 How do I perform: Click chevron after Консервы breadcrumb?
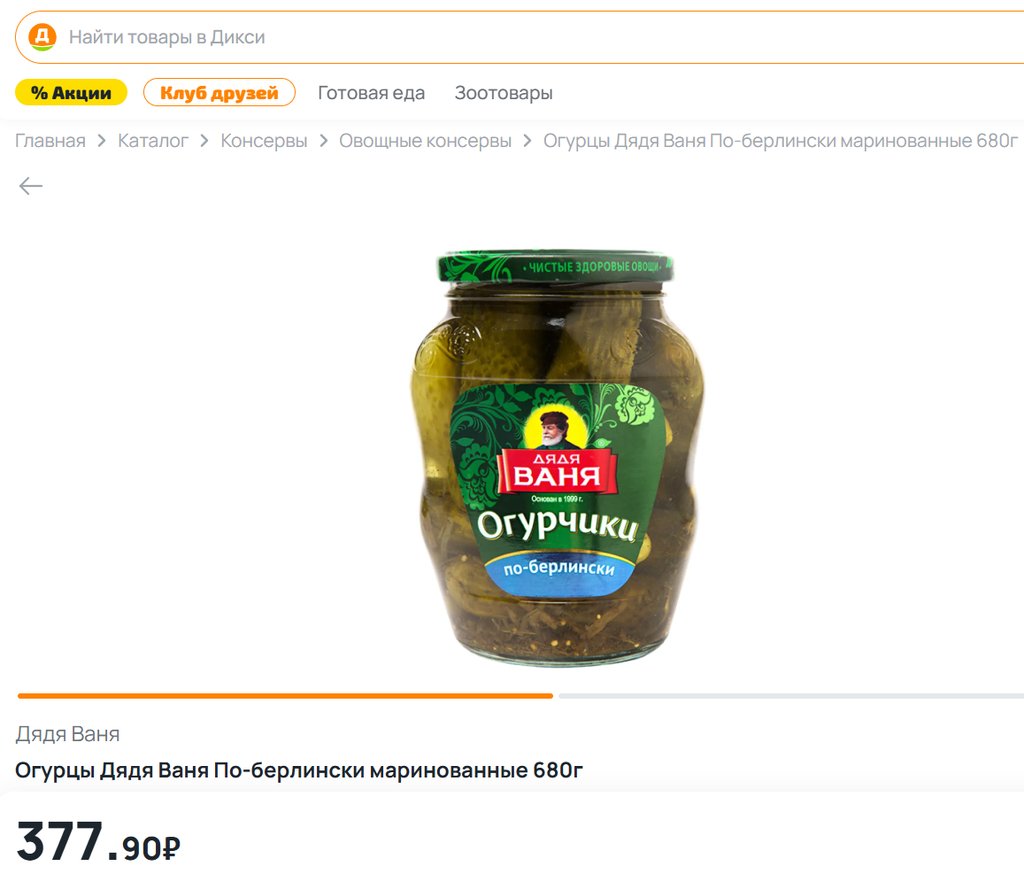click(x=323, y=140)
